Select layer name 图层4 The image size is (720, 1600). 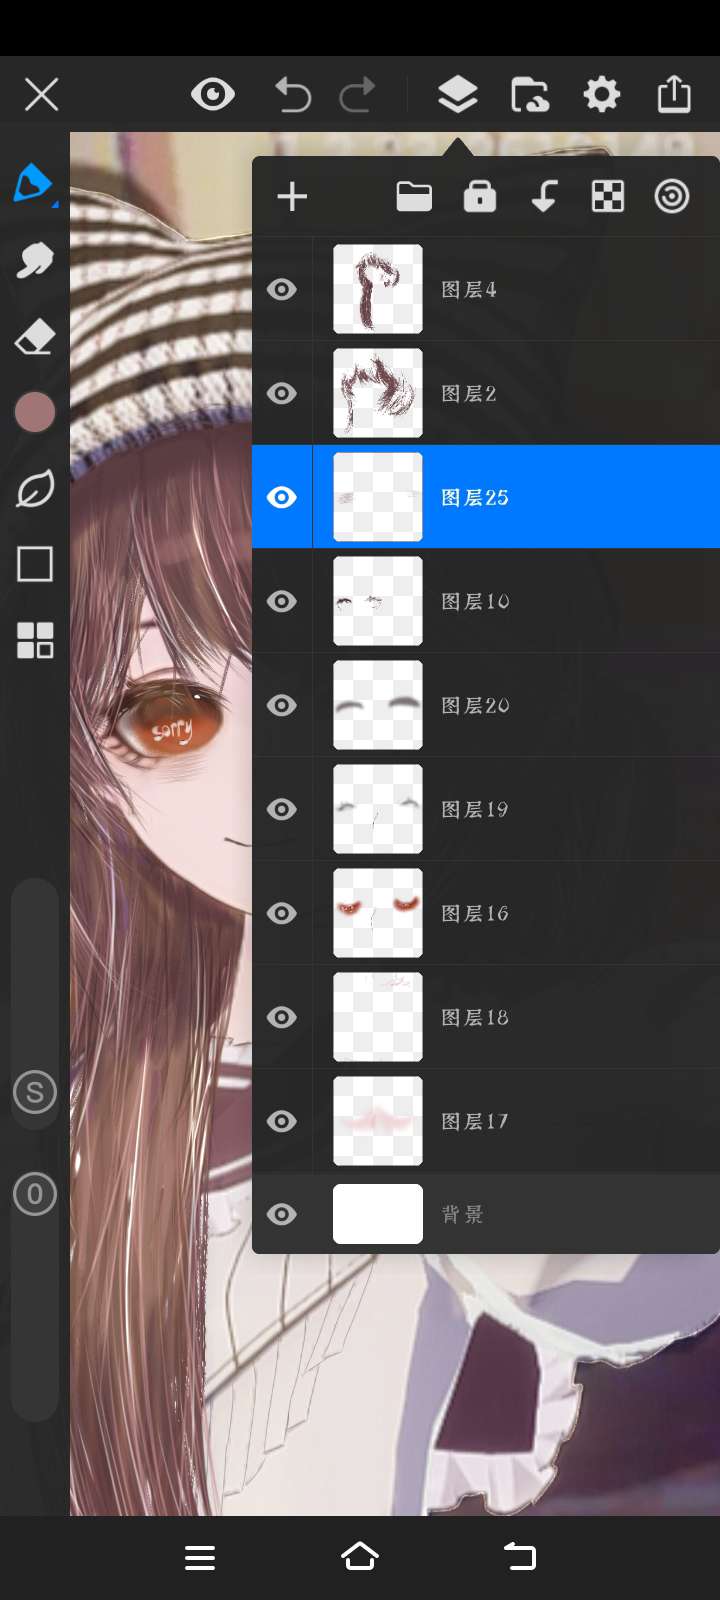pyautogui.click(x=469, y=290)
